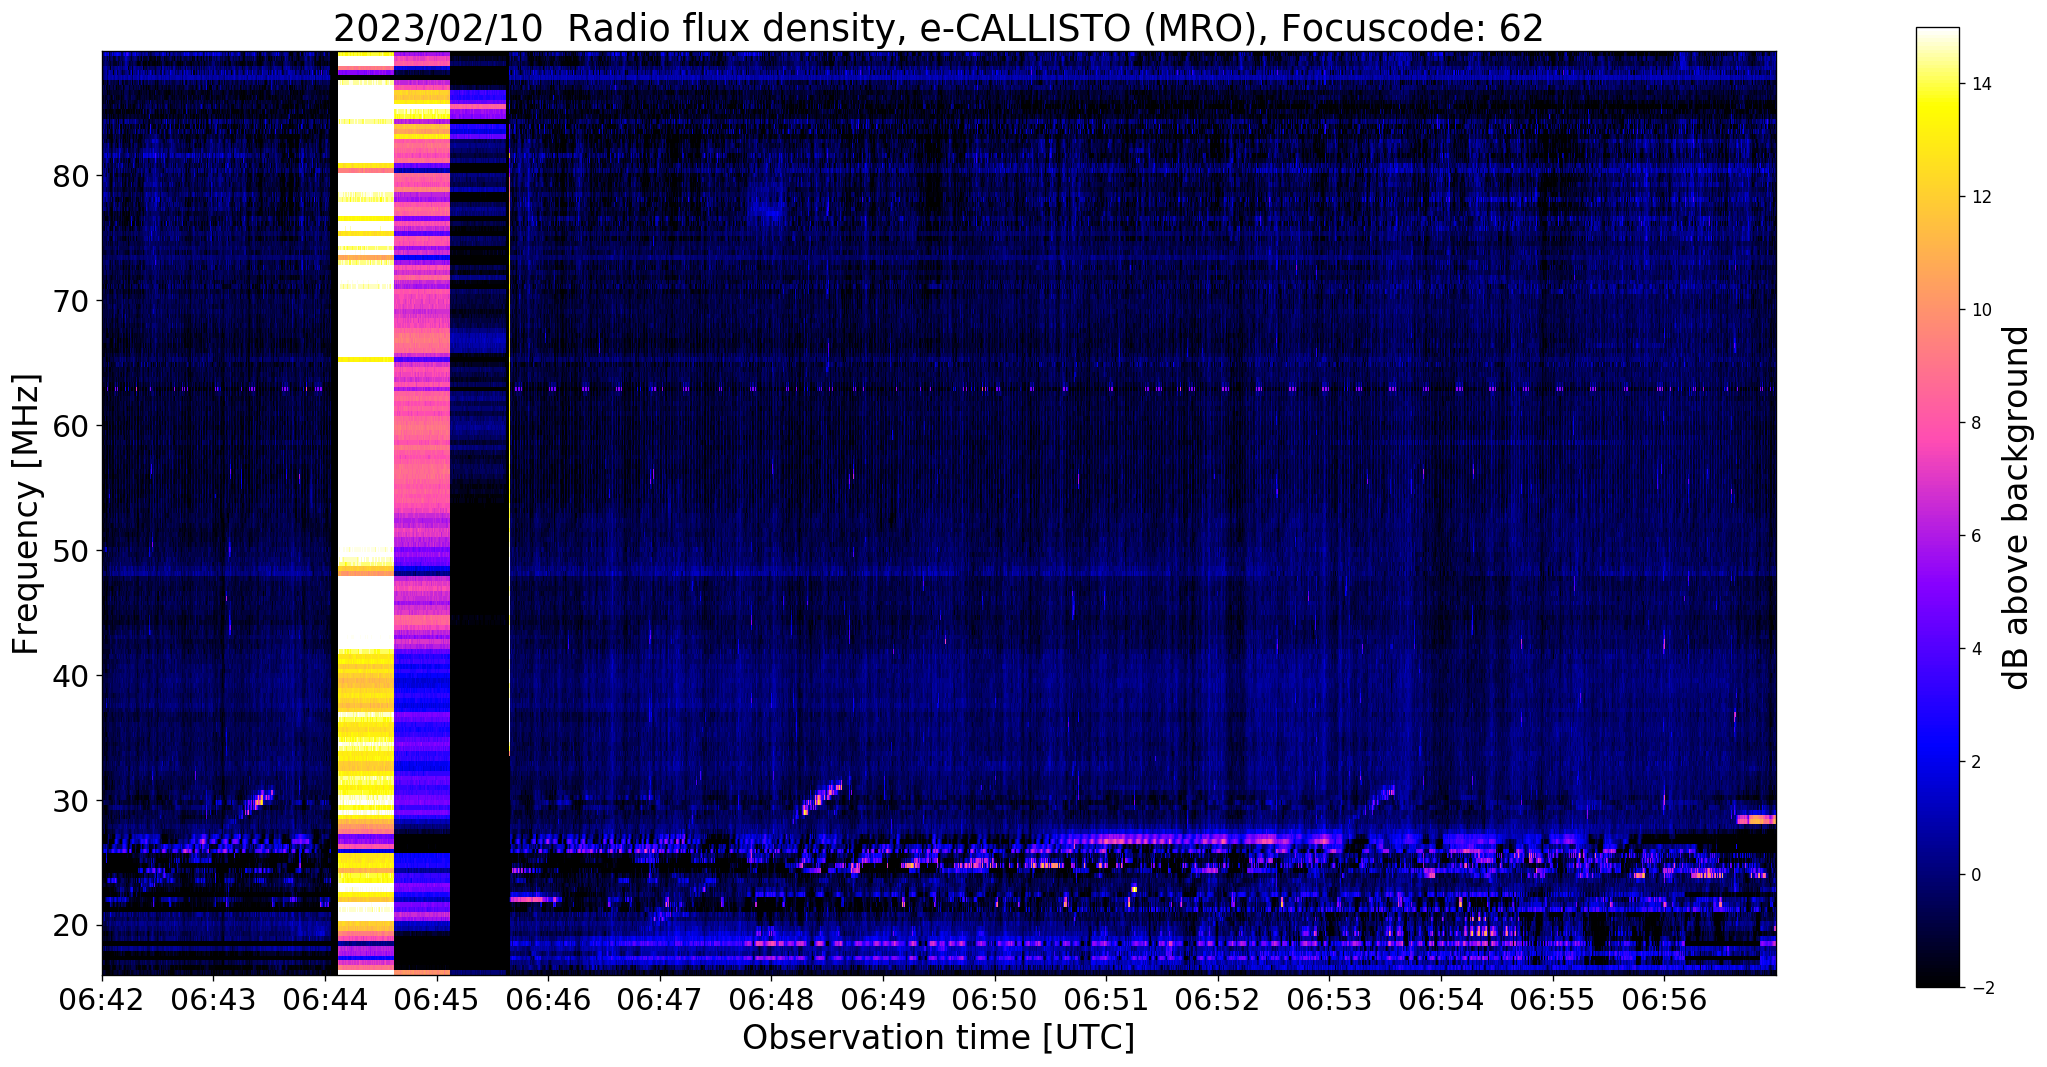Screen dimensions: 2047x1067
Task: Click the pink burst band around 06:45
Action: pyautogui.click(x=422, y=512)
